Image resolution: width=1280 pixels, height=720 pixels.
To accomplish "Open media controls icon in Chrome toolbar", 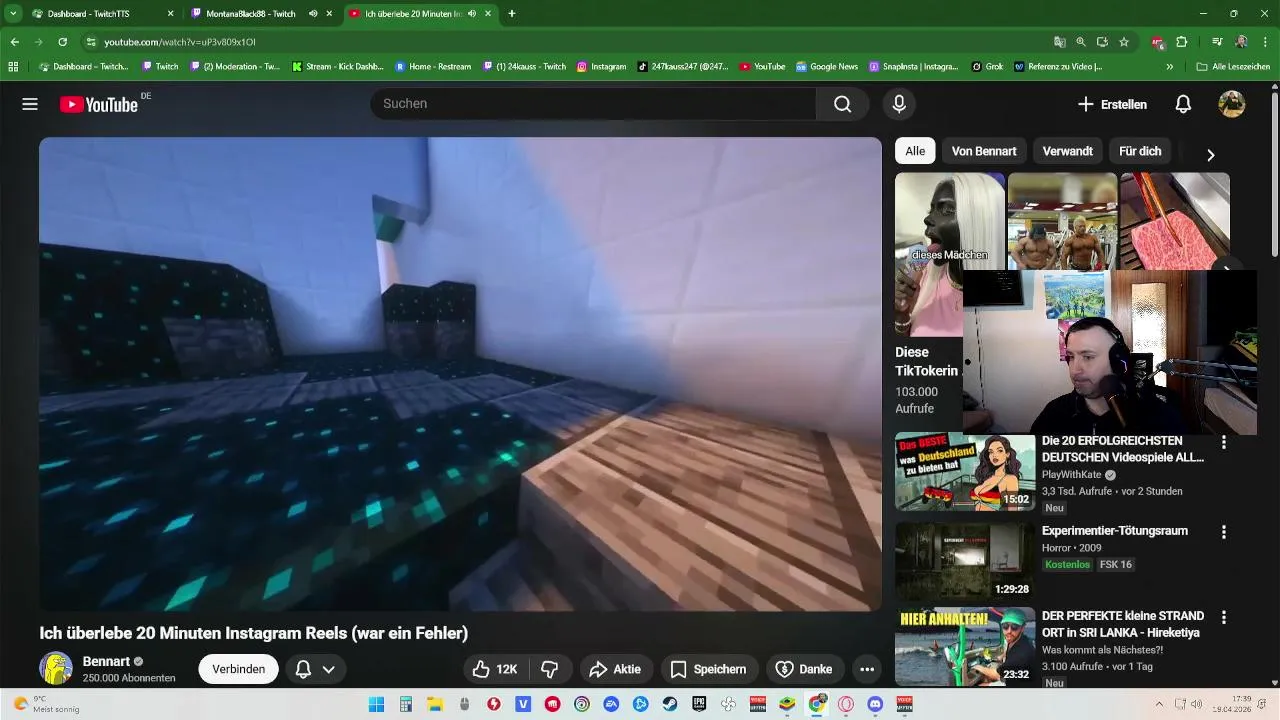I will click(x=1217, y=42).
